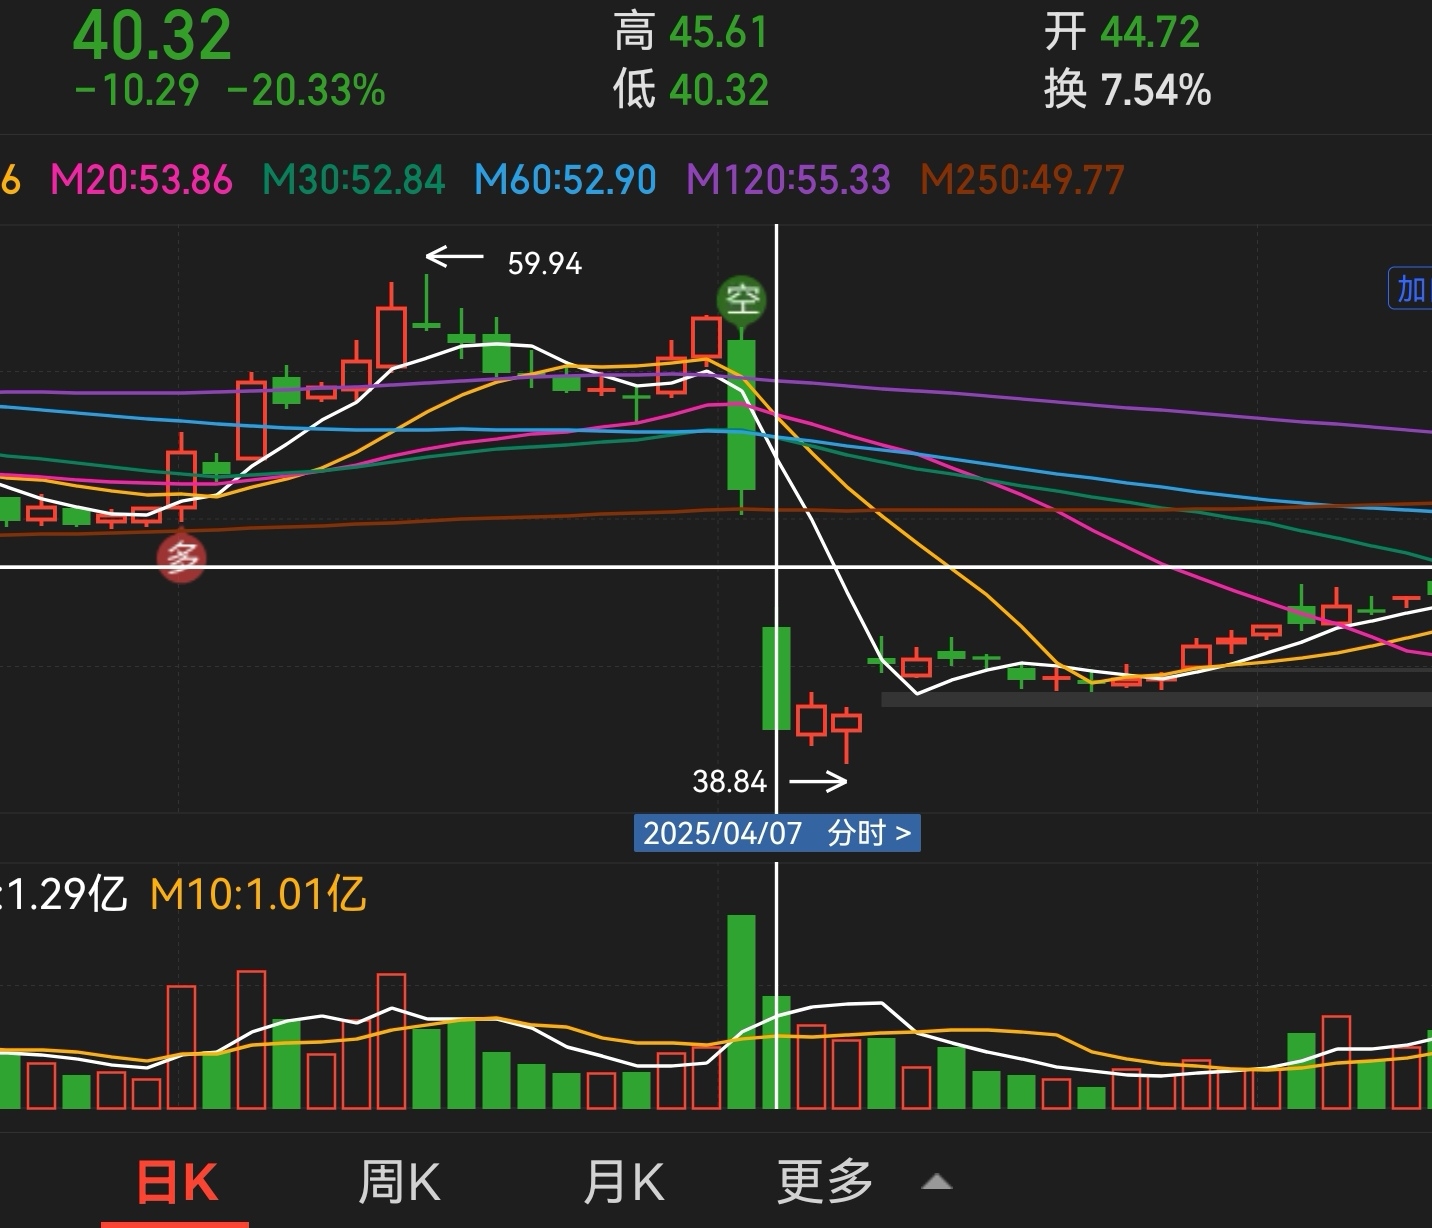1432x1228 pixels.
Task: Tap the -20.33% change percentage
Action: coord(306,91)
